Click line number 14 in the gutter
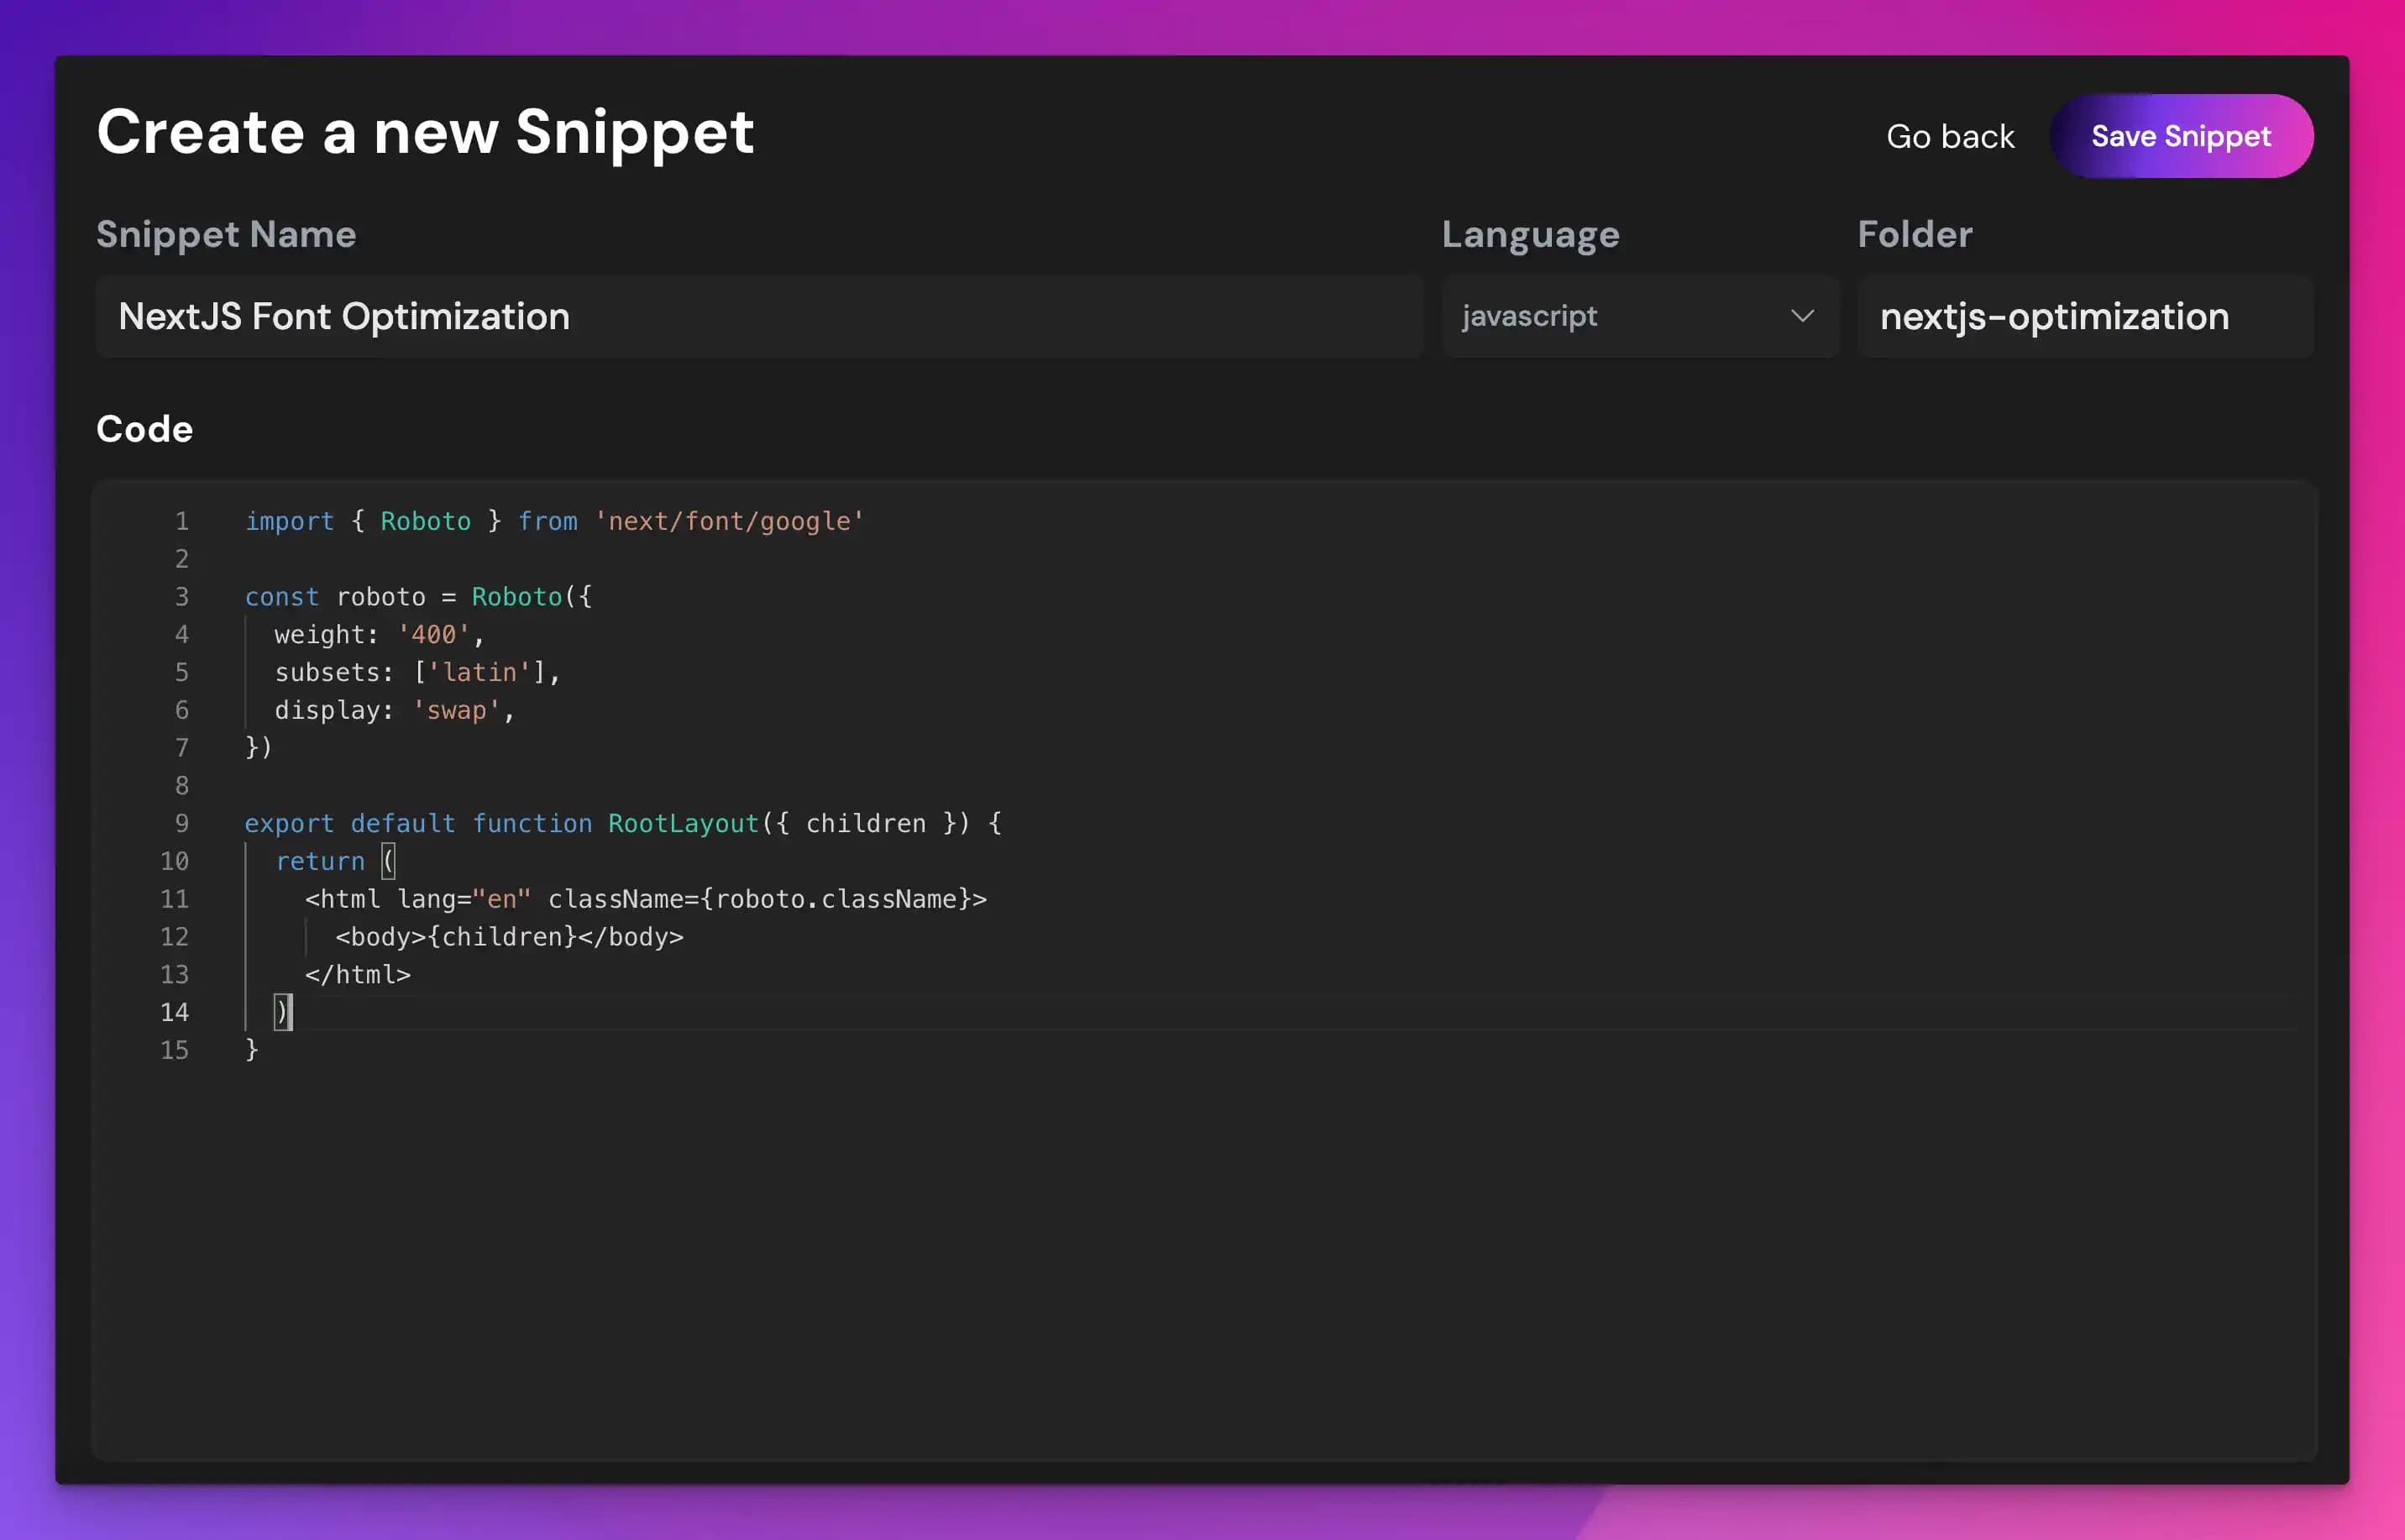 174,1012
